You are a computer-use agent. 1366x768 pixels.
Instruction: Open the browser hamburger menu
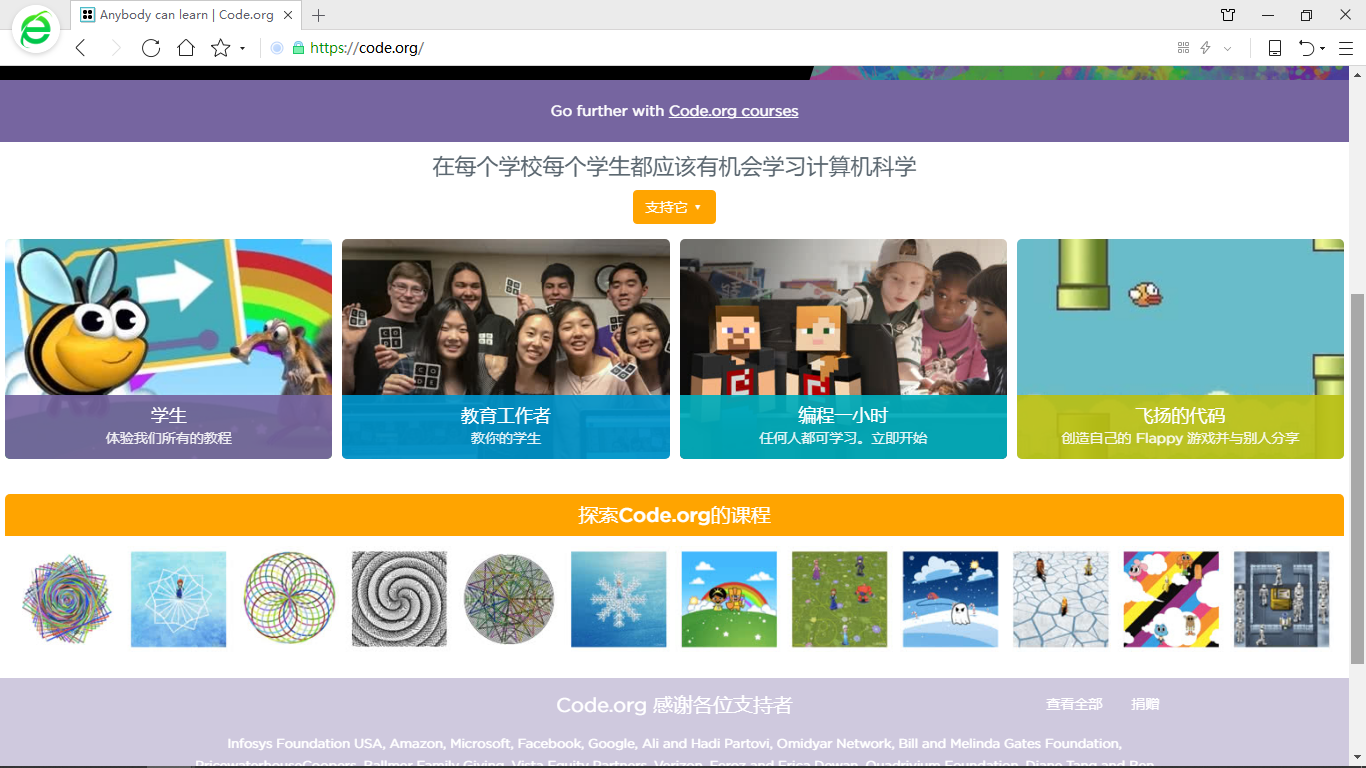[1346, 48]
